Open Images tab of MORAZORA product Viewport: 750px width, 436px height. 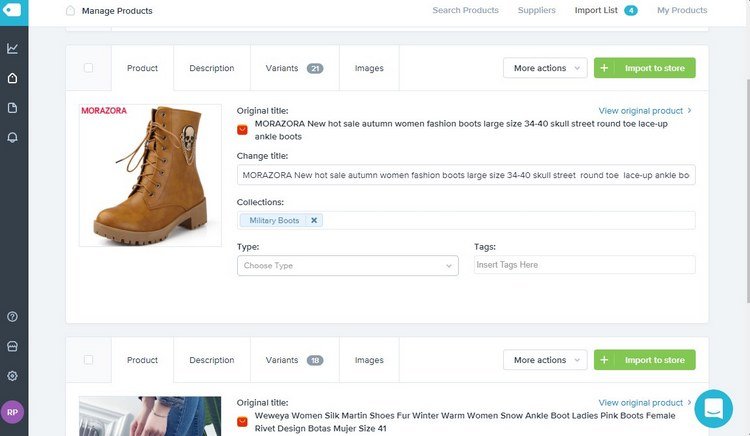click(369, 68)
